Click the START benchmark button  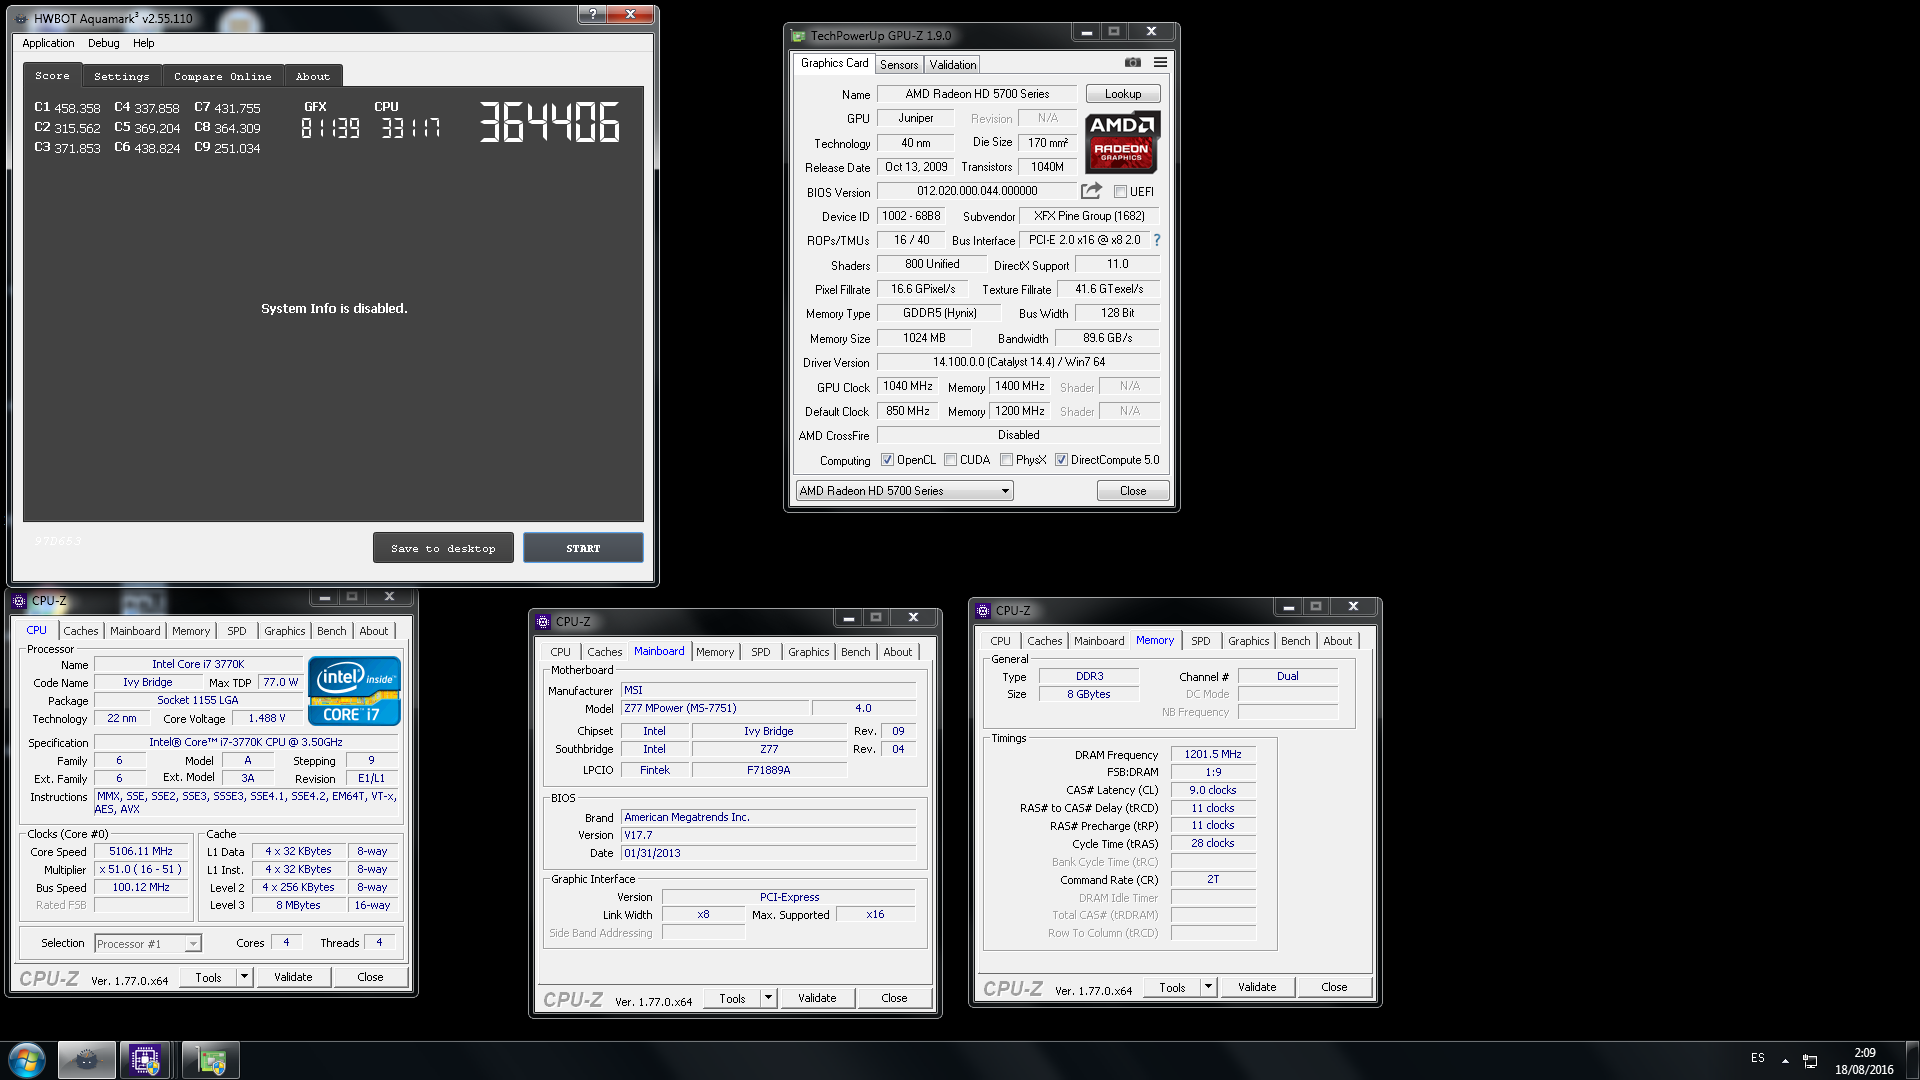point(583,548)
